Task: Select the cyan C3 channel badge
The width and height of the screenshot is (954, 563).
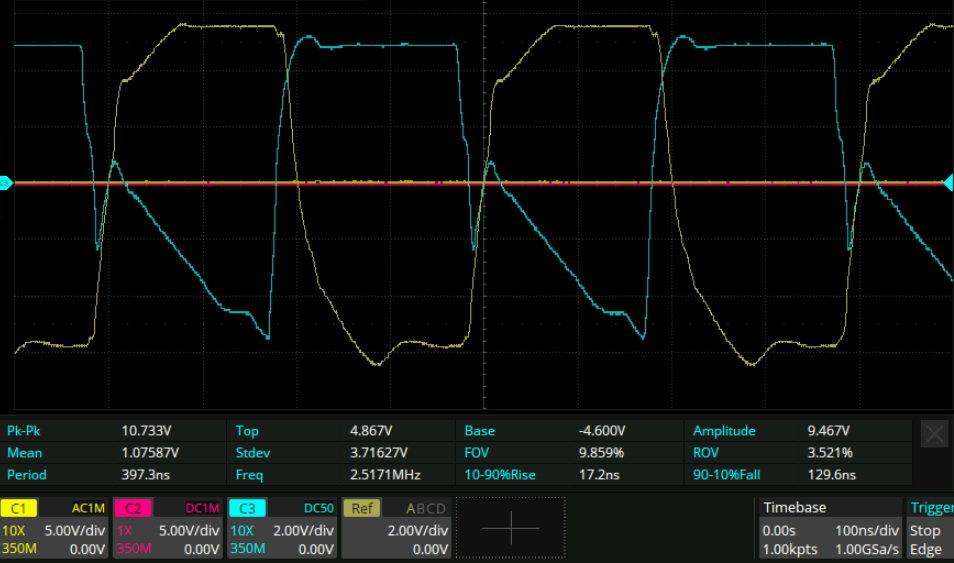Action: tap(247, 508)
